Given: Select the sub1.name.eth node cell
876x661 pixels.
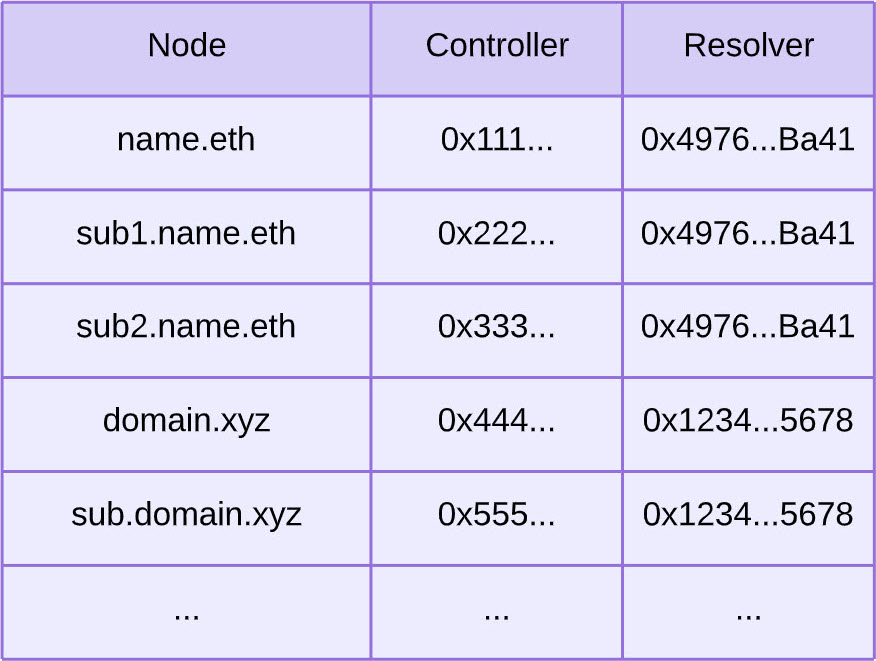Looking at the screenshot, I should tap(186, 234).
